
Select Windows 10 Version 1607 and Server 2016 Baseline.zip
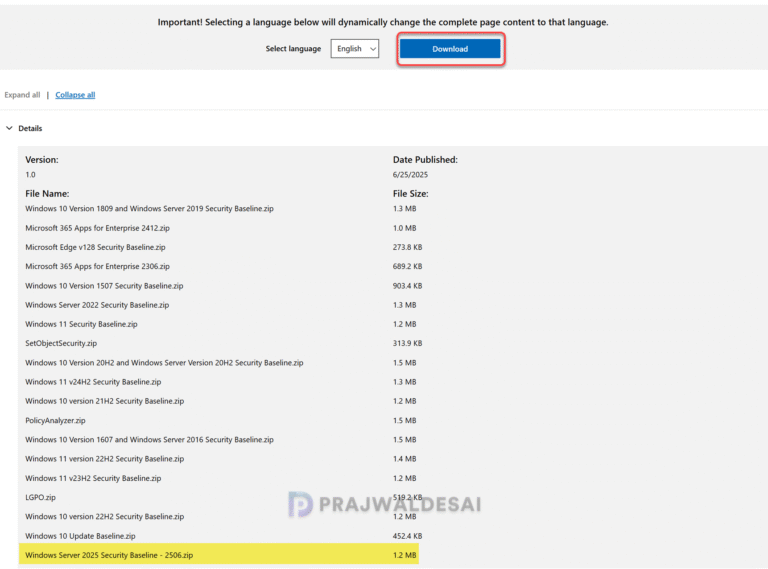tap(149, 440)
